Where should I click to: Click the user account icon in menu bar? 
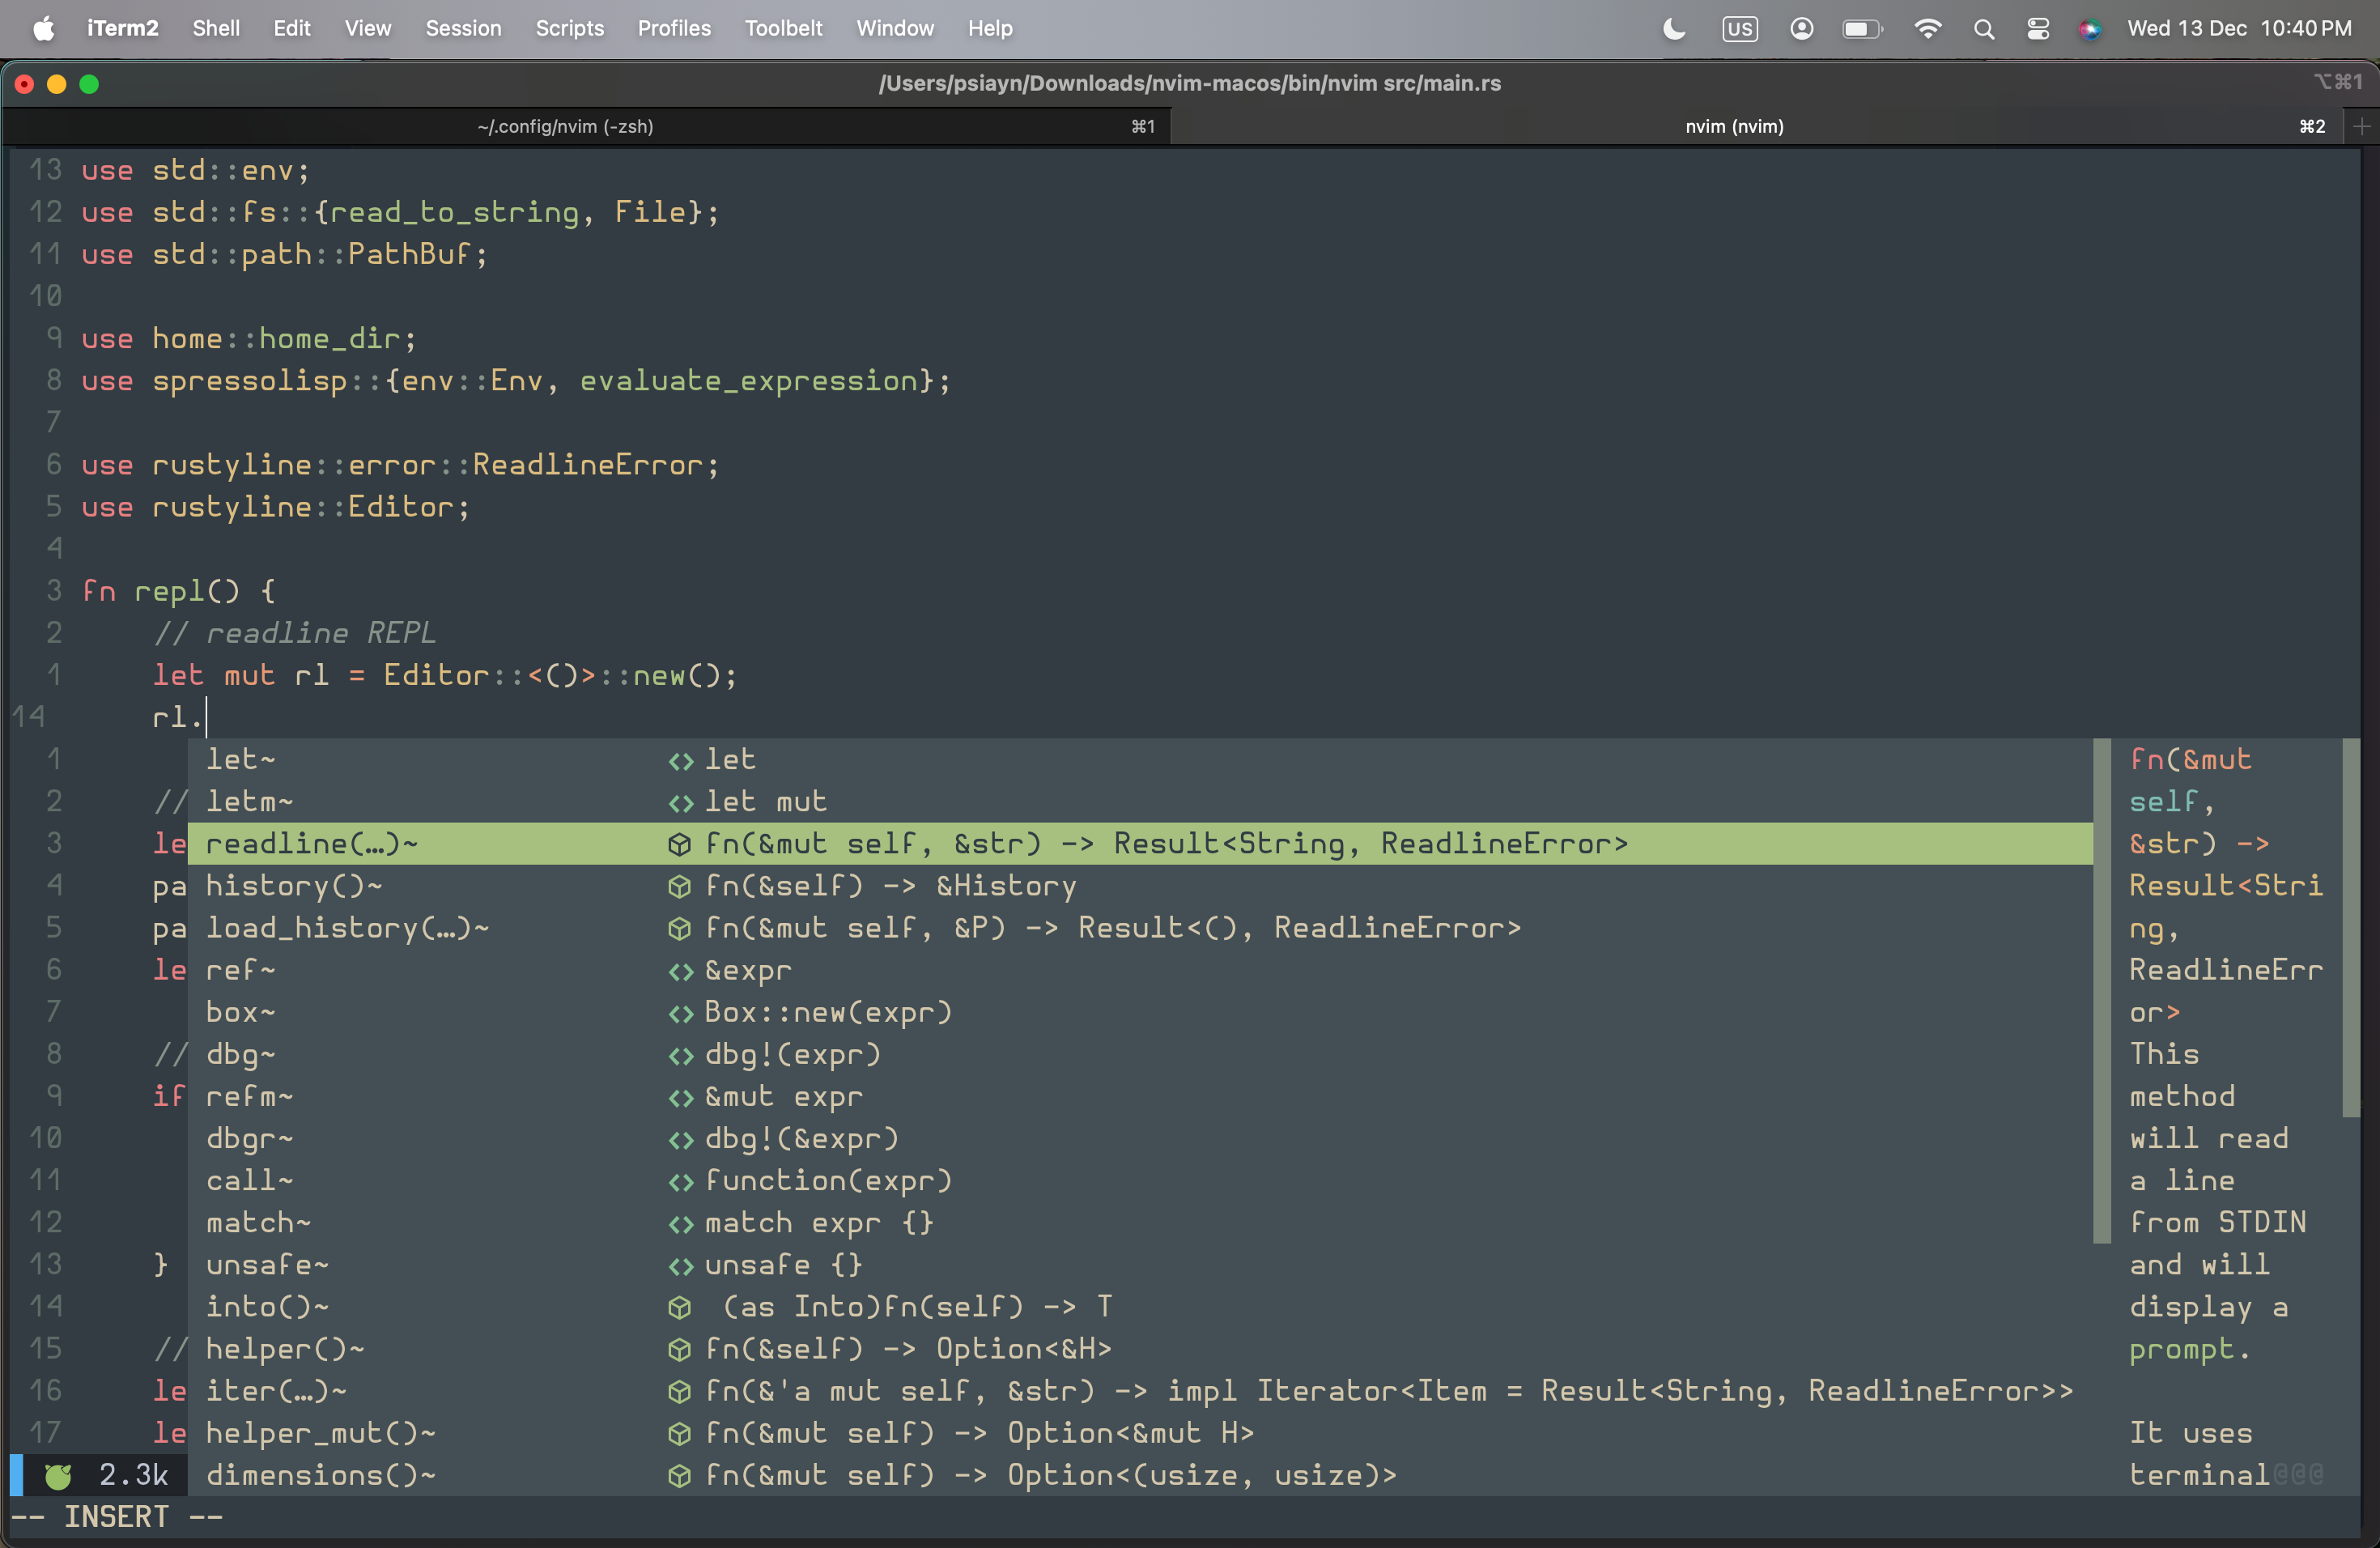click(x=1802, y=28)
